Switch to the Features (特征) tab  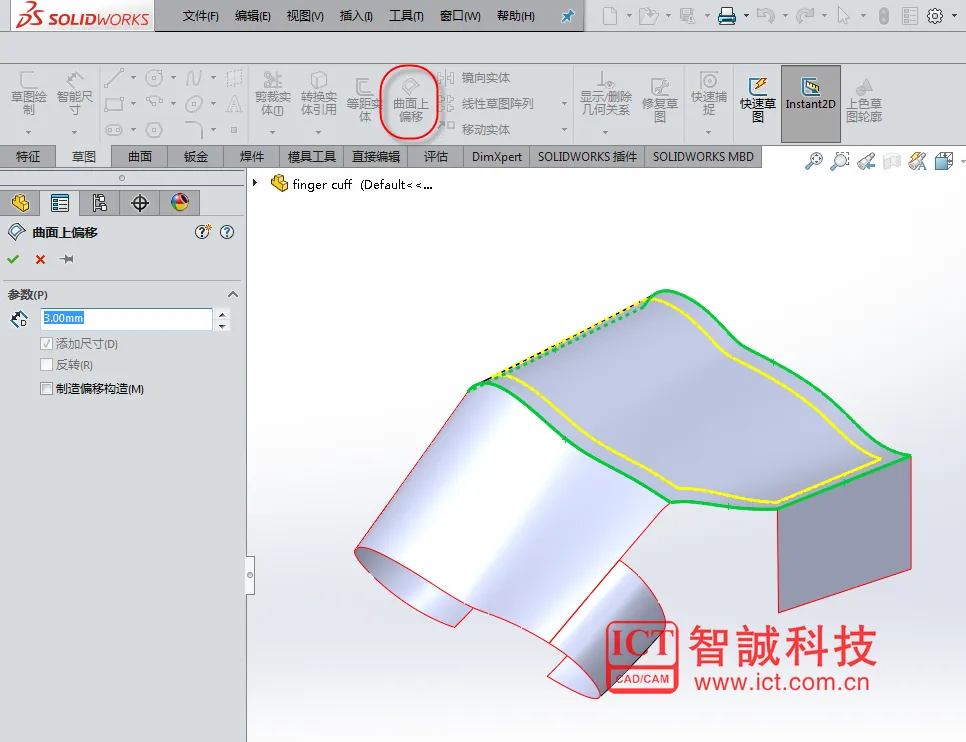point(28,157)
